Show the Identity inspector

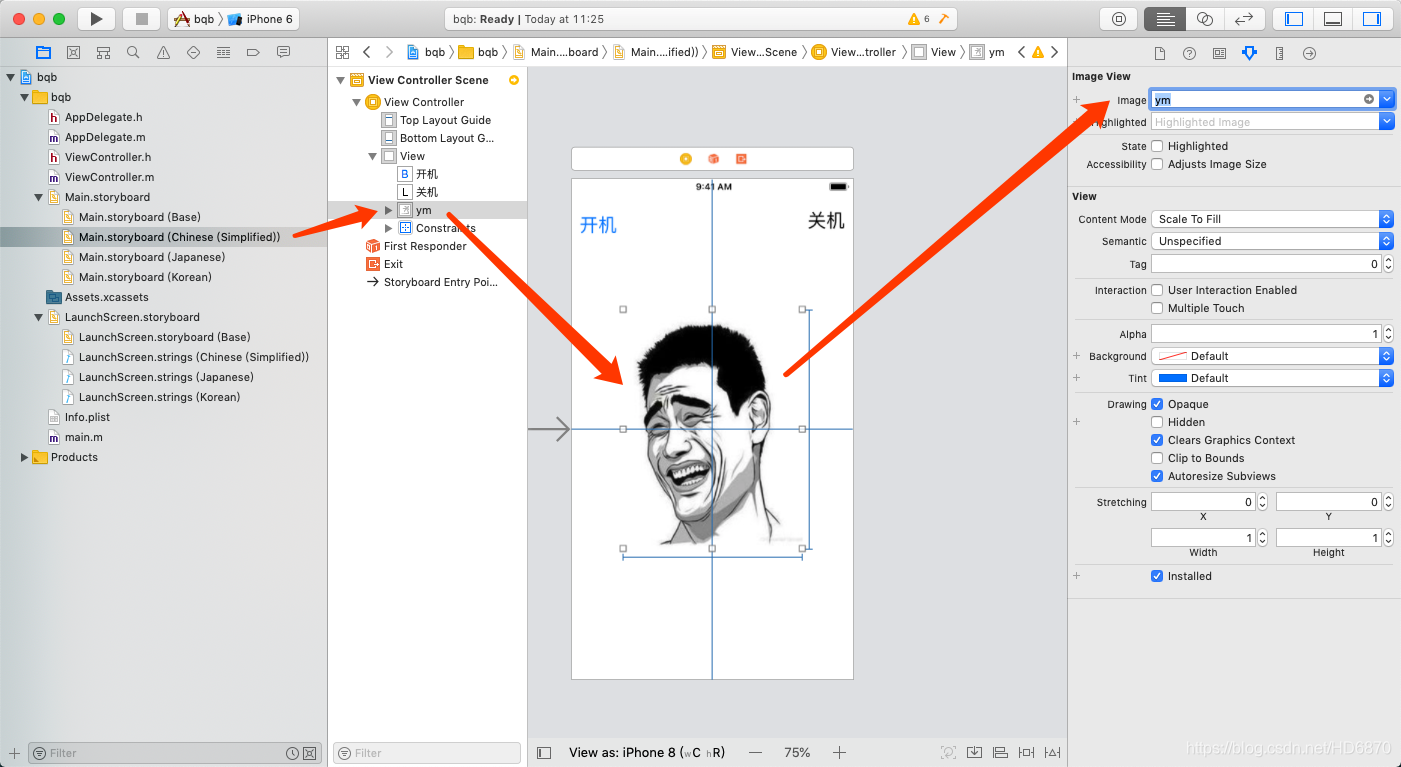1219,53
